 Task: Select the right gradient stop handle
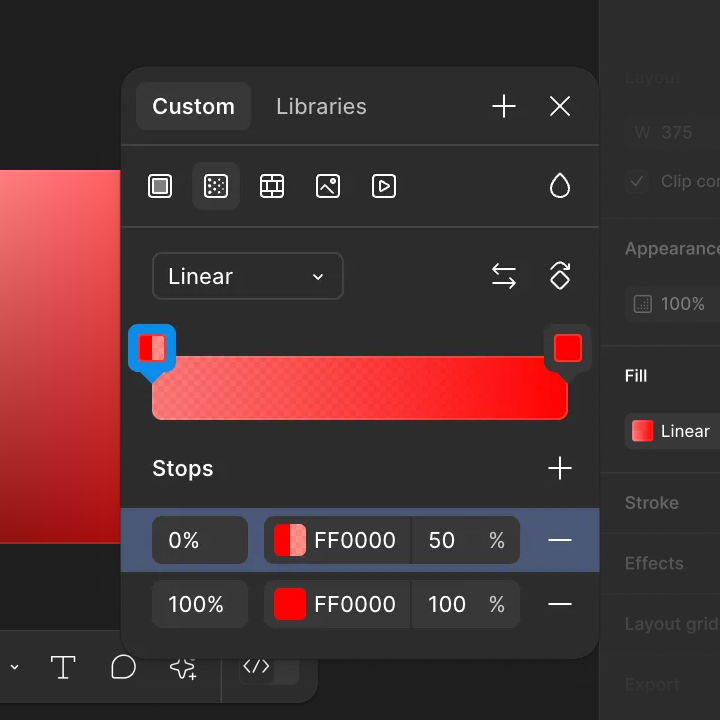click(568, 348)
